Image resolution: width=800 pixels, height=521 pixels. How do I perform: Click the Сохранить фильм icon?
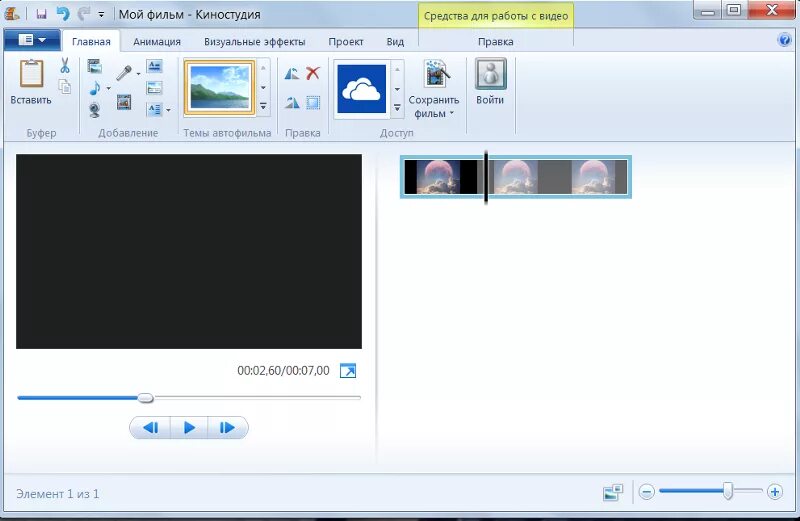(436, 75)
